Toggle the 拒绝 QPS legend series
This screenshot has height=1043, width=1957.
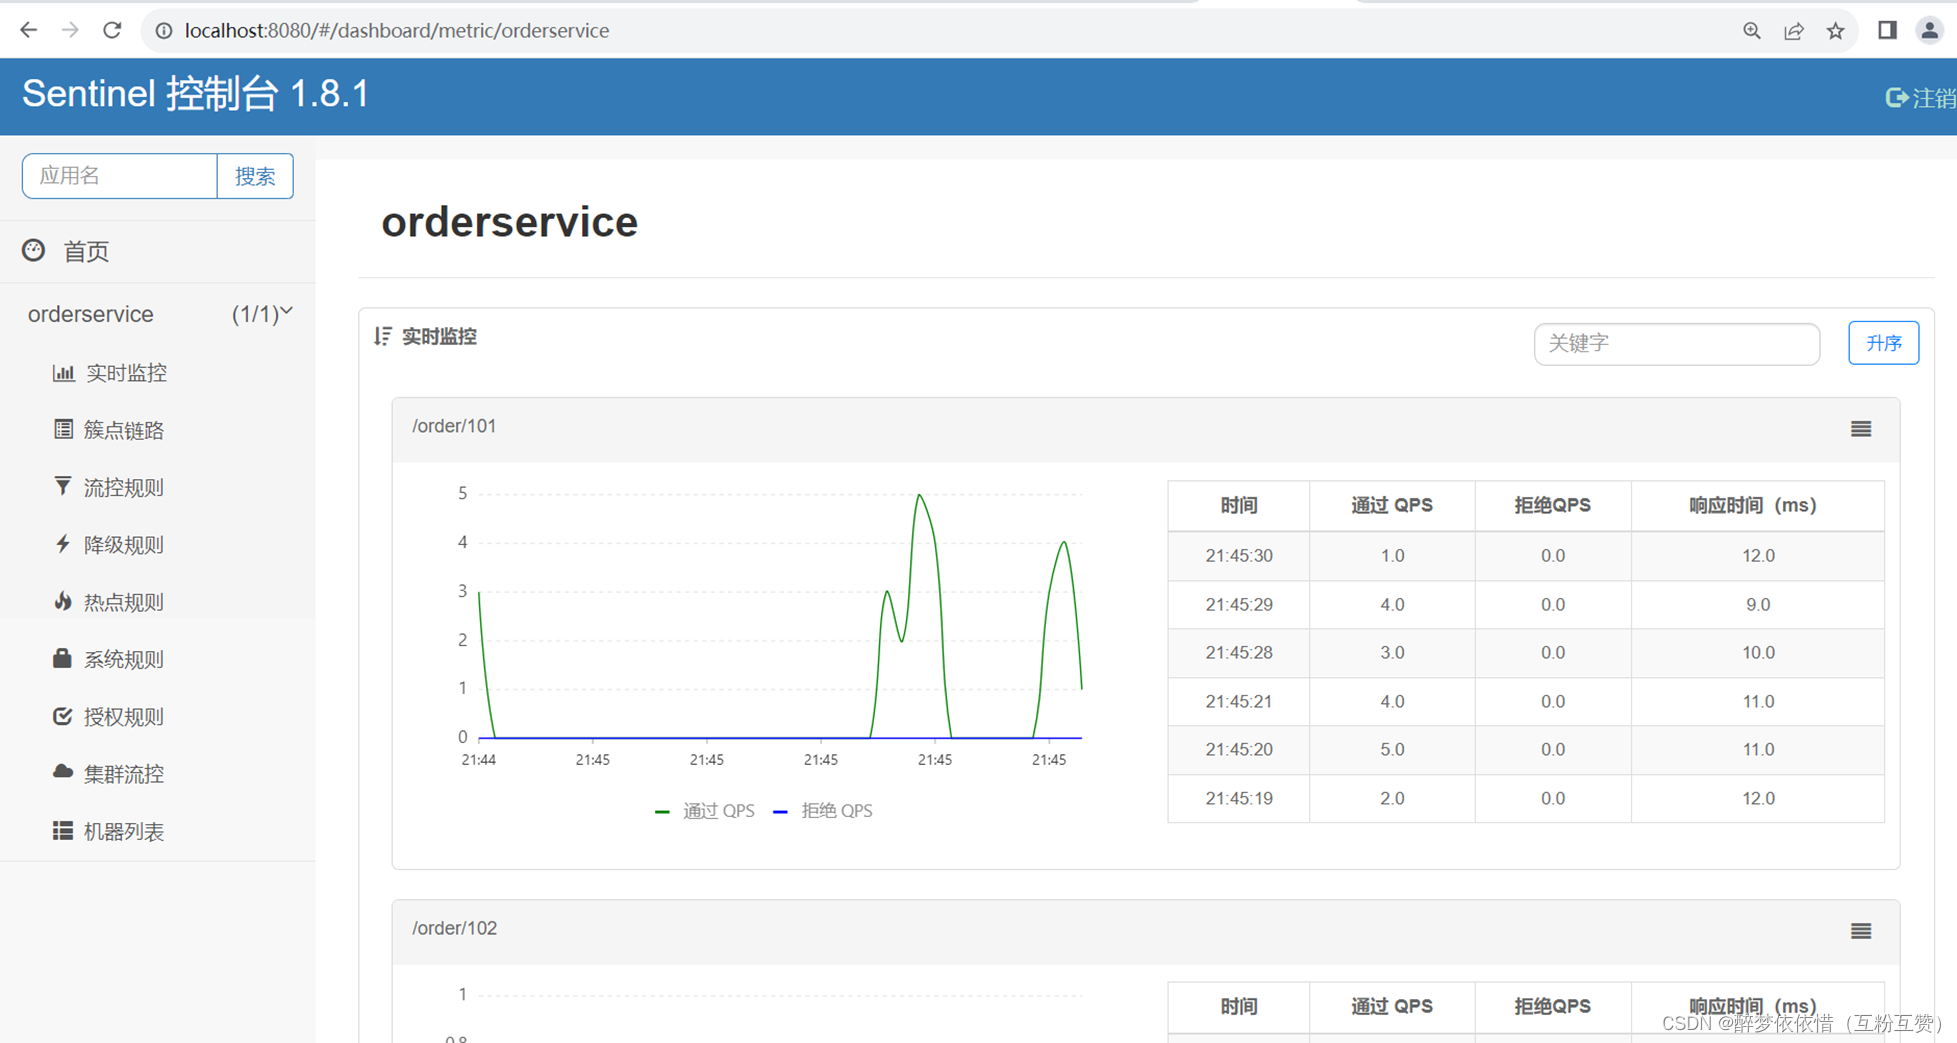point(823,811)
